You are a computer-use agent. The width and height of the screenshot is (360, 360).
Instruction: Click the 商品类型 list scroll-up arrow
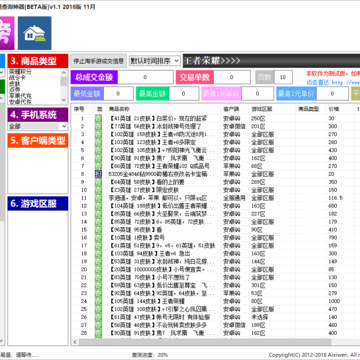(64, 72)
